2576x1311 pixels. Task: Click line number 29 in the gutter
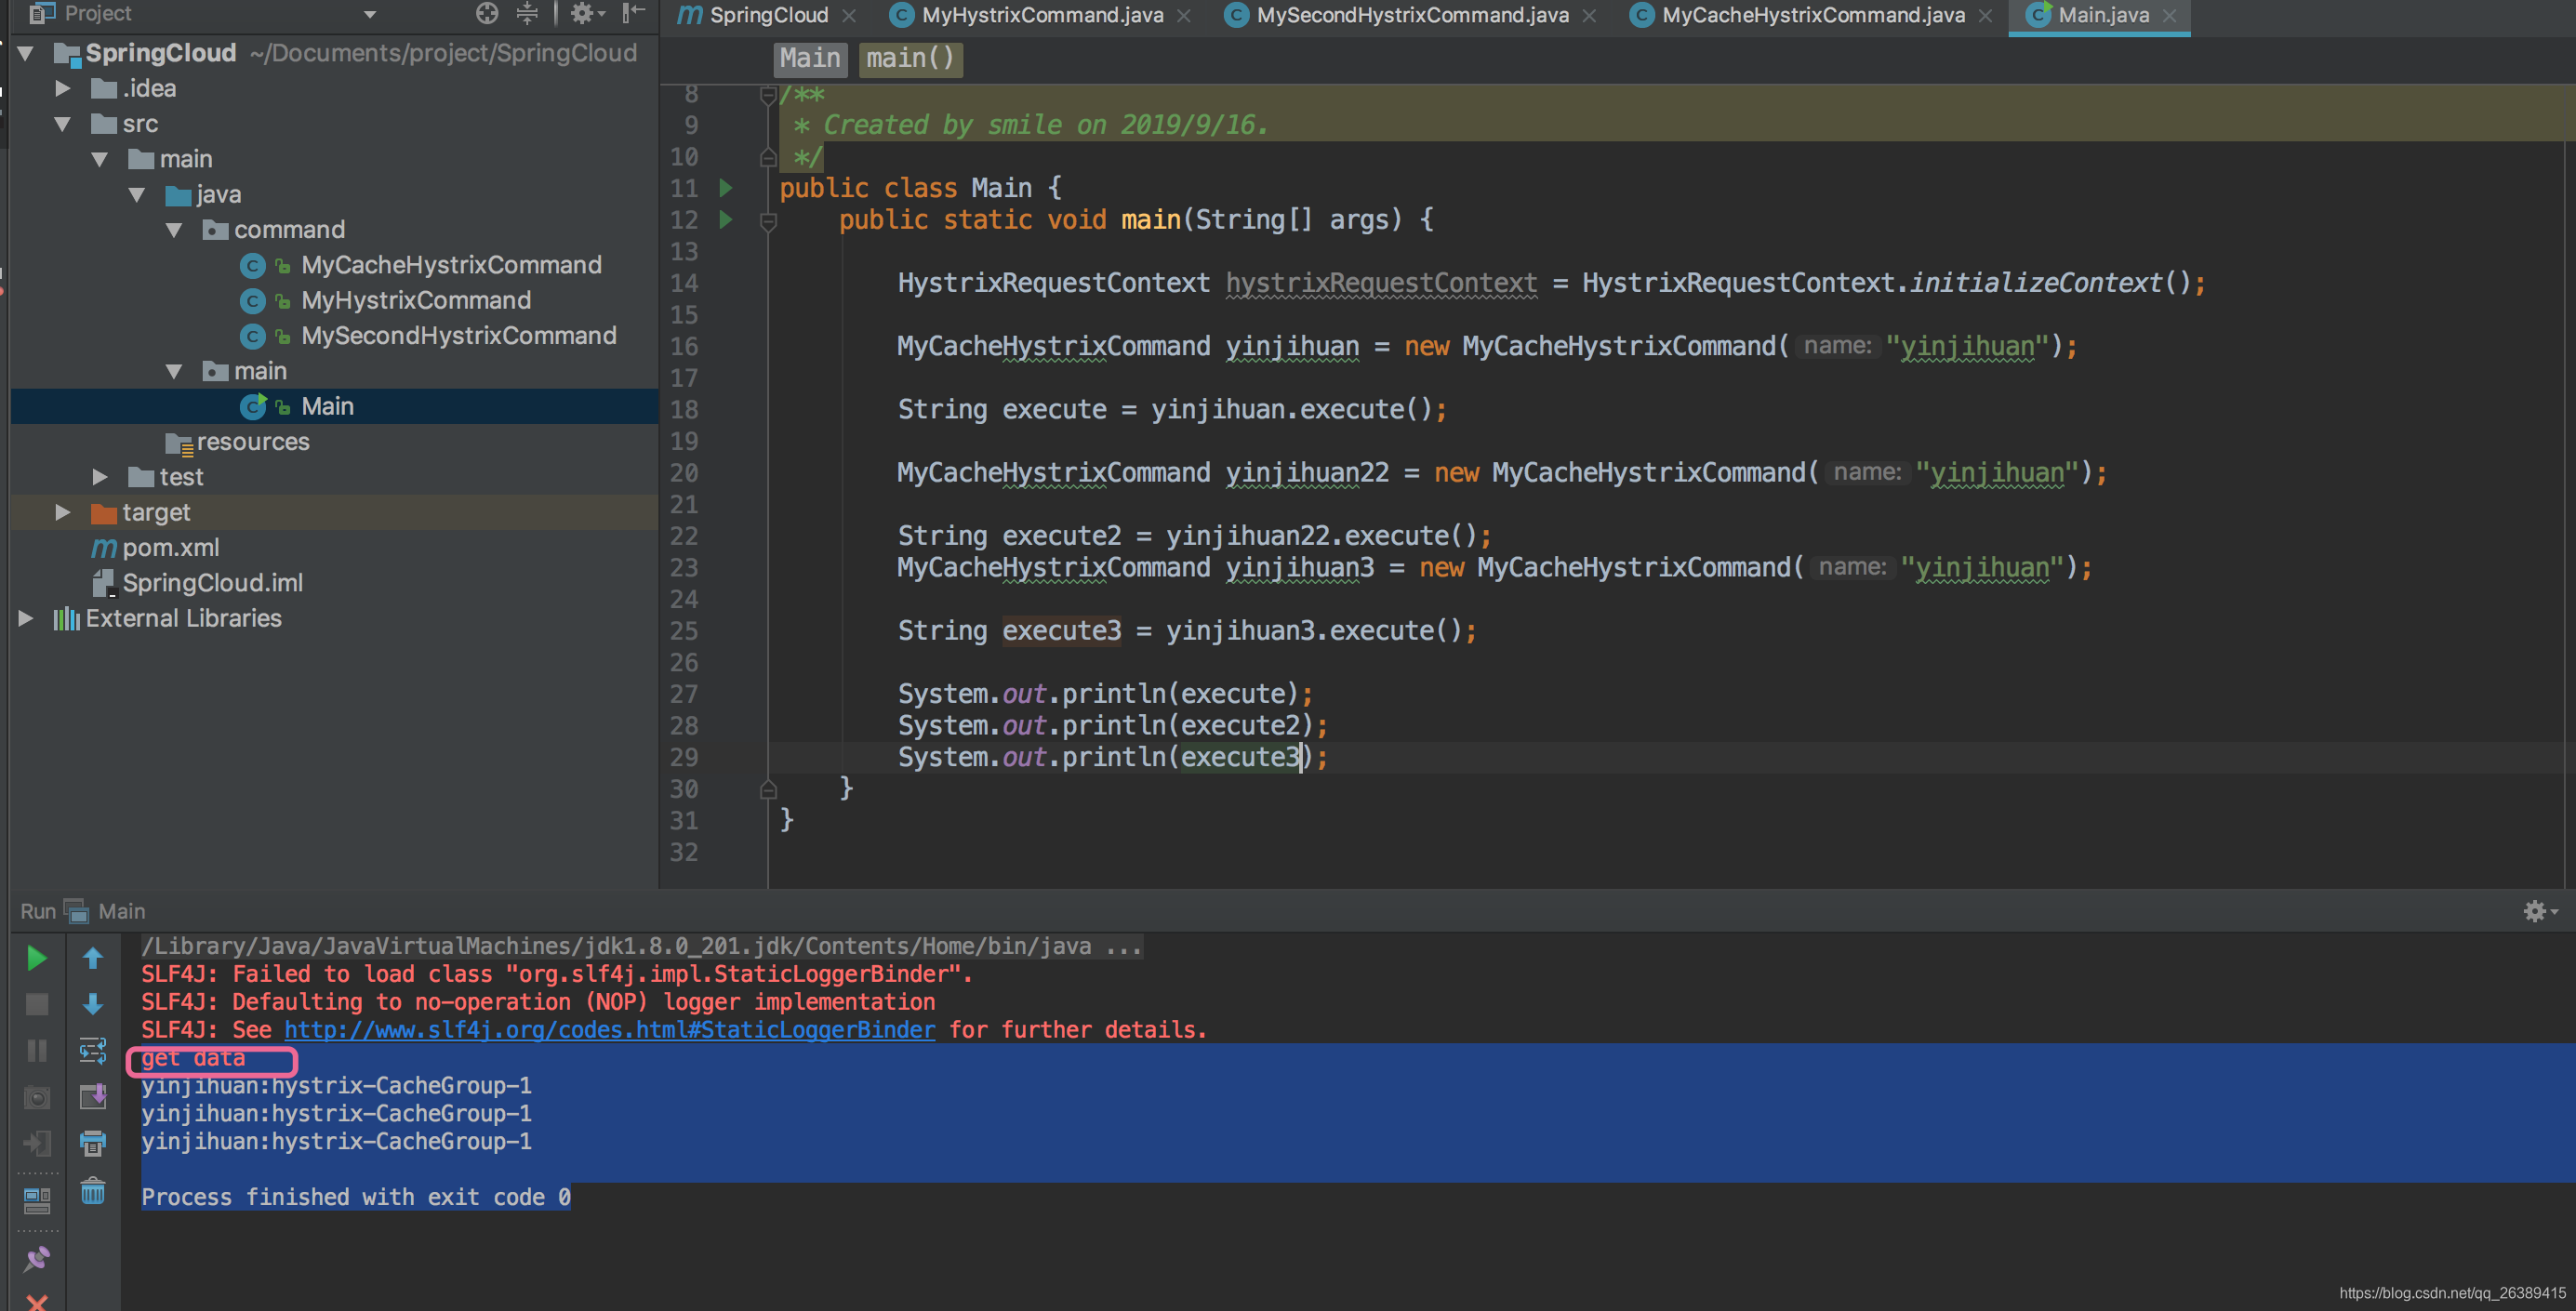pos(684,757)
